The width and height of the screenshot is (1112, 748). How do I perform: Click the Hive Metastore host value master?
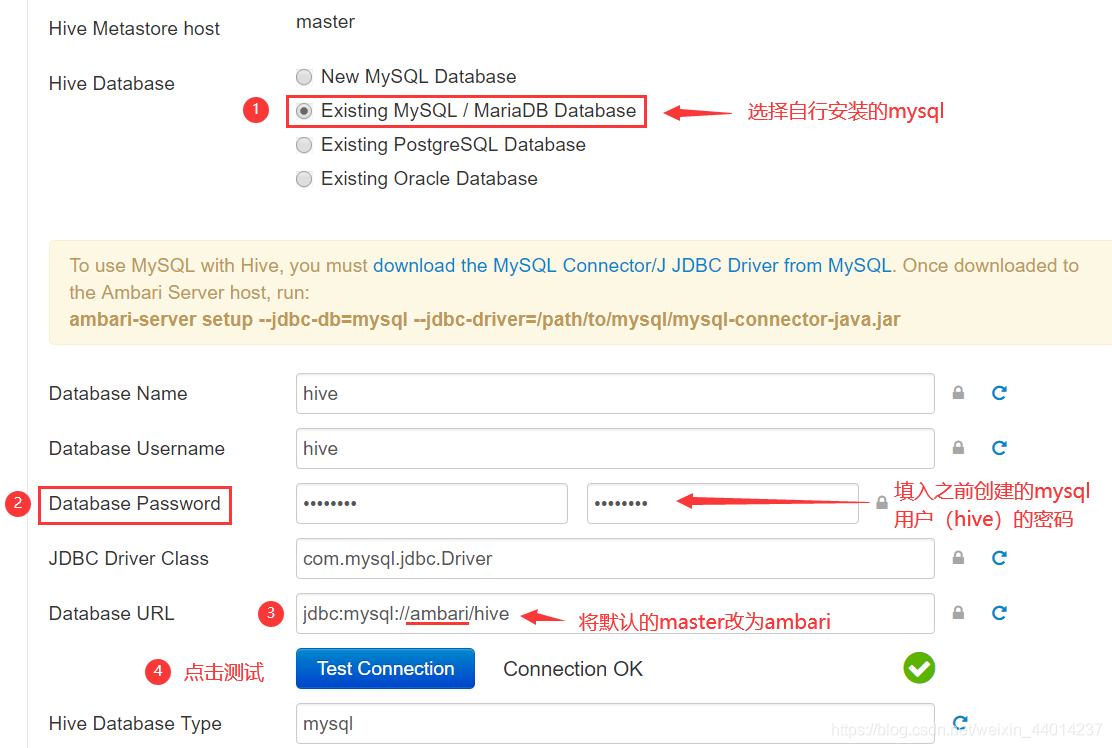point(326,22)
